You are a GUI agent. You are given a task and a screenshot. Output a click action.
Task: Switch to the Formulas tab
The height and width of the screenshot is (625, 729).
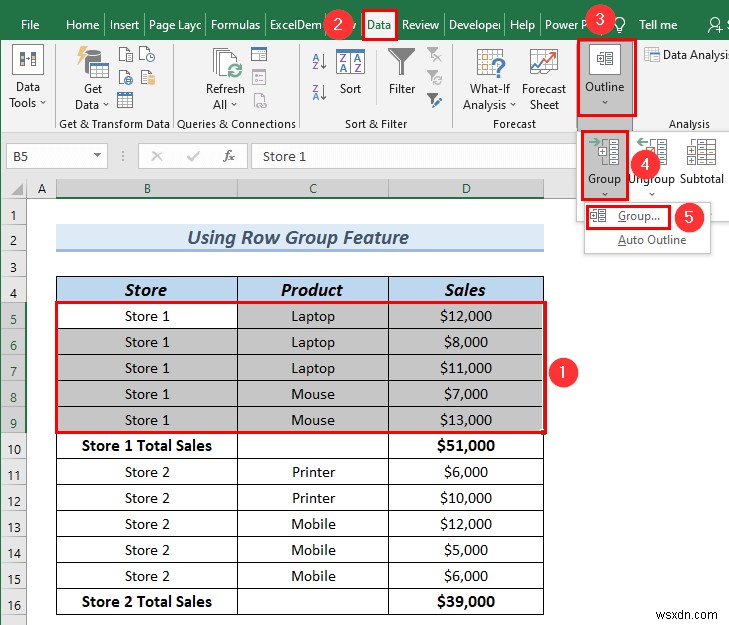point(235,25)
